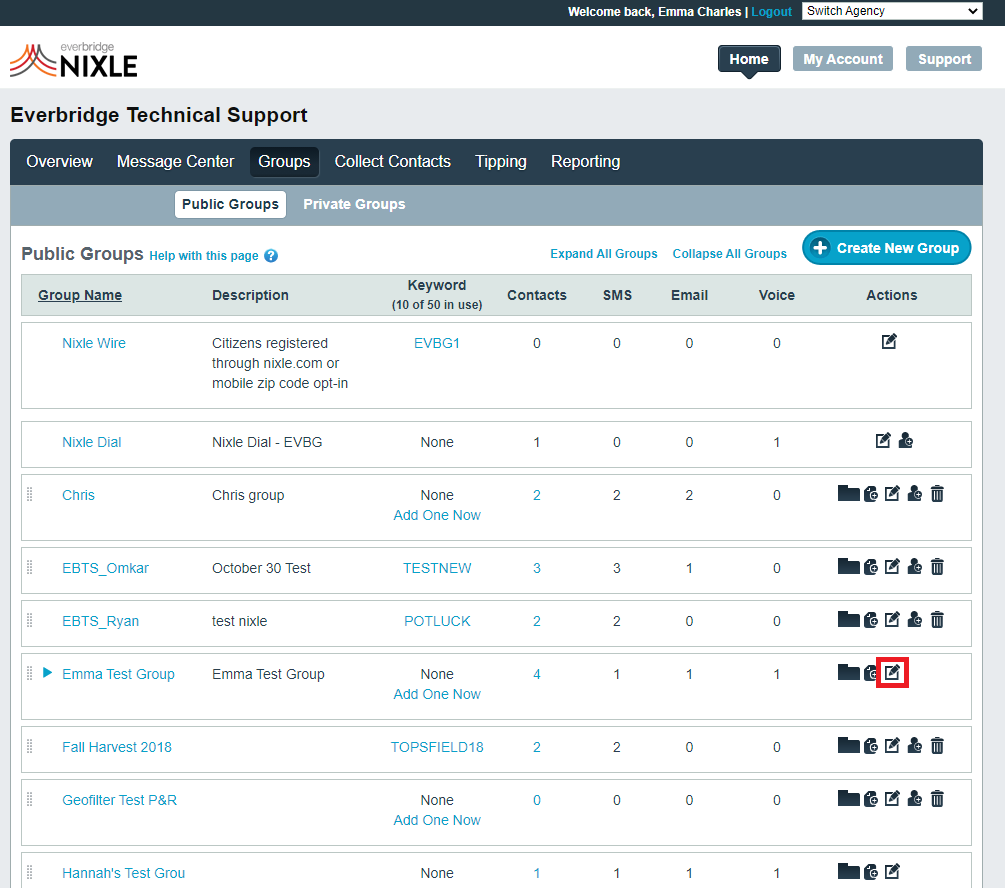Screen dimensions: 1005x888
Task: Click Create New Group button
Action: (886, 248)
